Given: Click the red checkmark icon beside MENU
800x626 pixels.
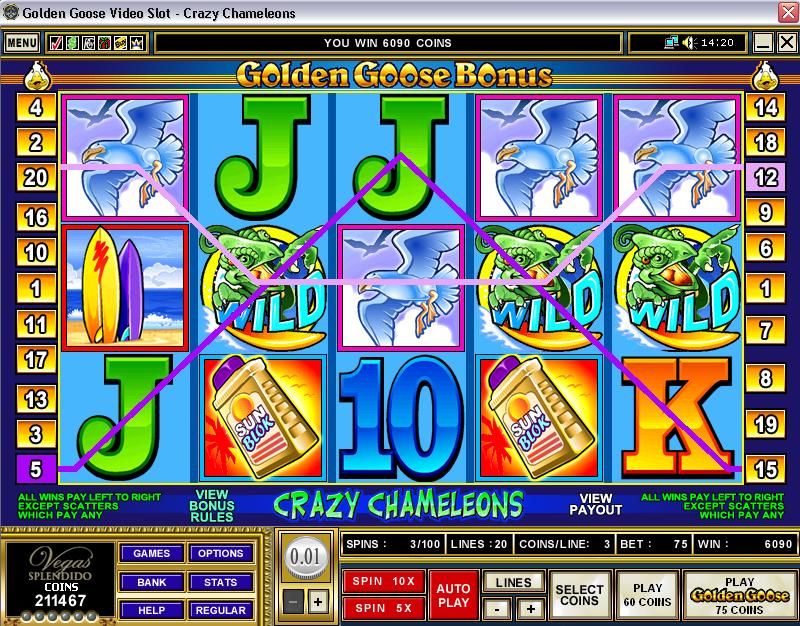Looking at the screenshot, I should click(x=56, y=43).
